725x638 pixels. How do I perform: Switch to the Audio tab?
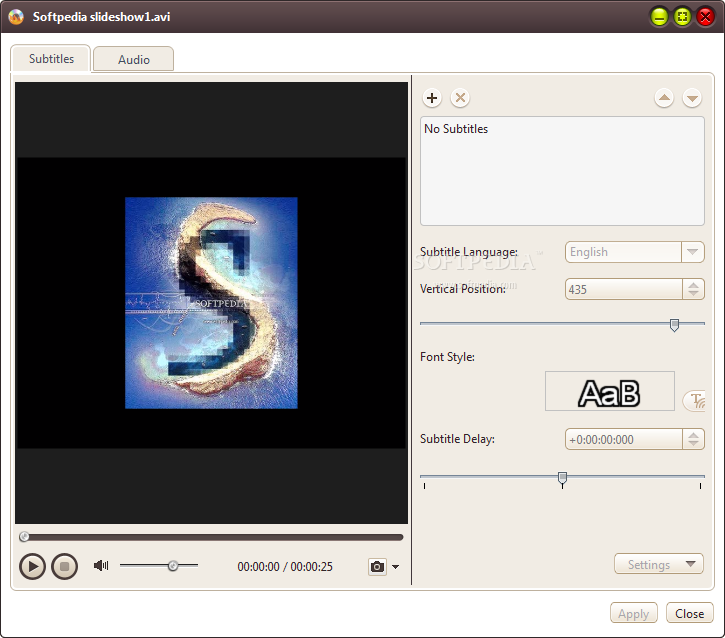pyautogui.click(x=134, y=59)
